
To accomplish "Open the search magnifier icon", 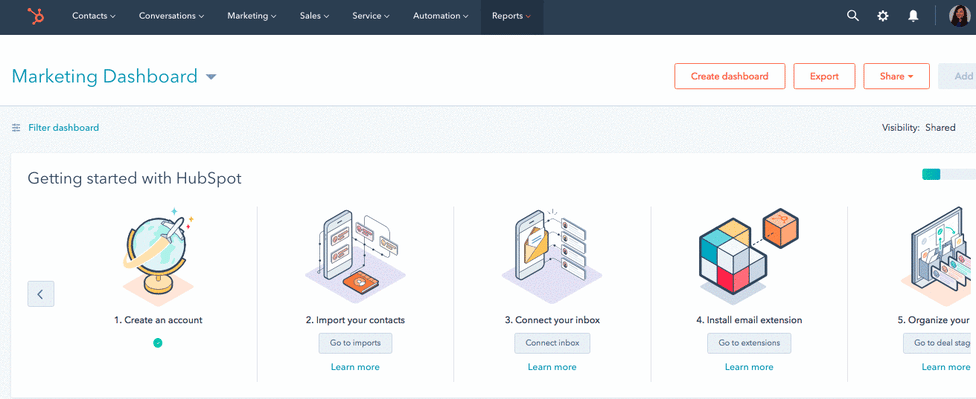I will point(853,17).
